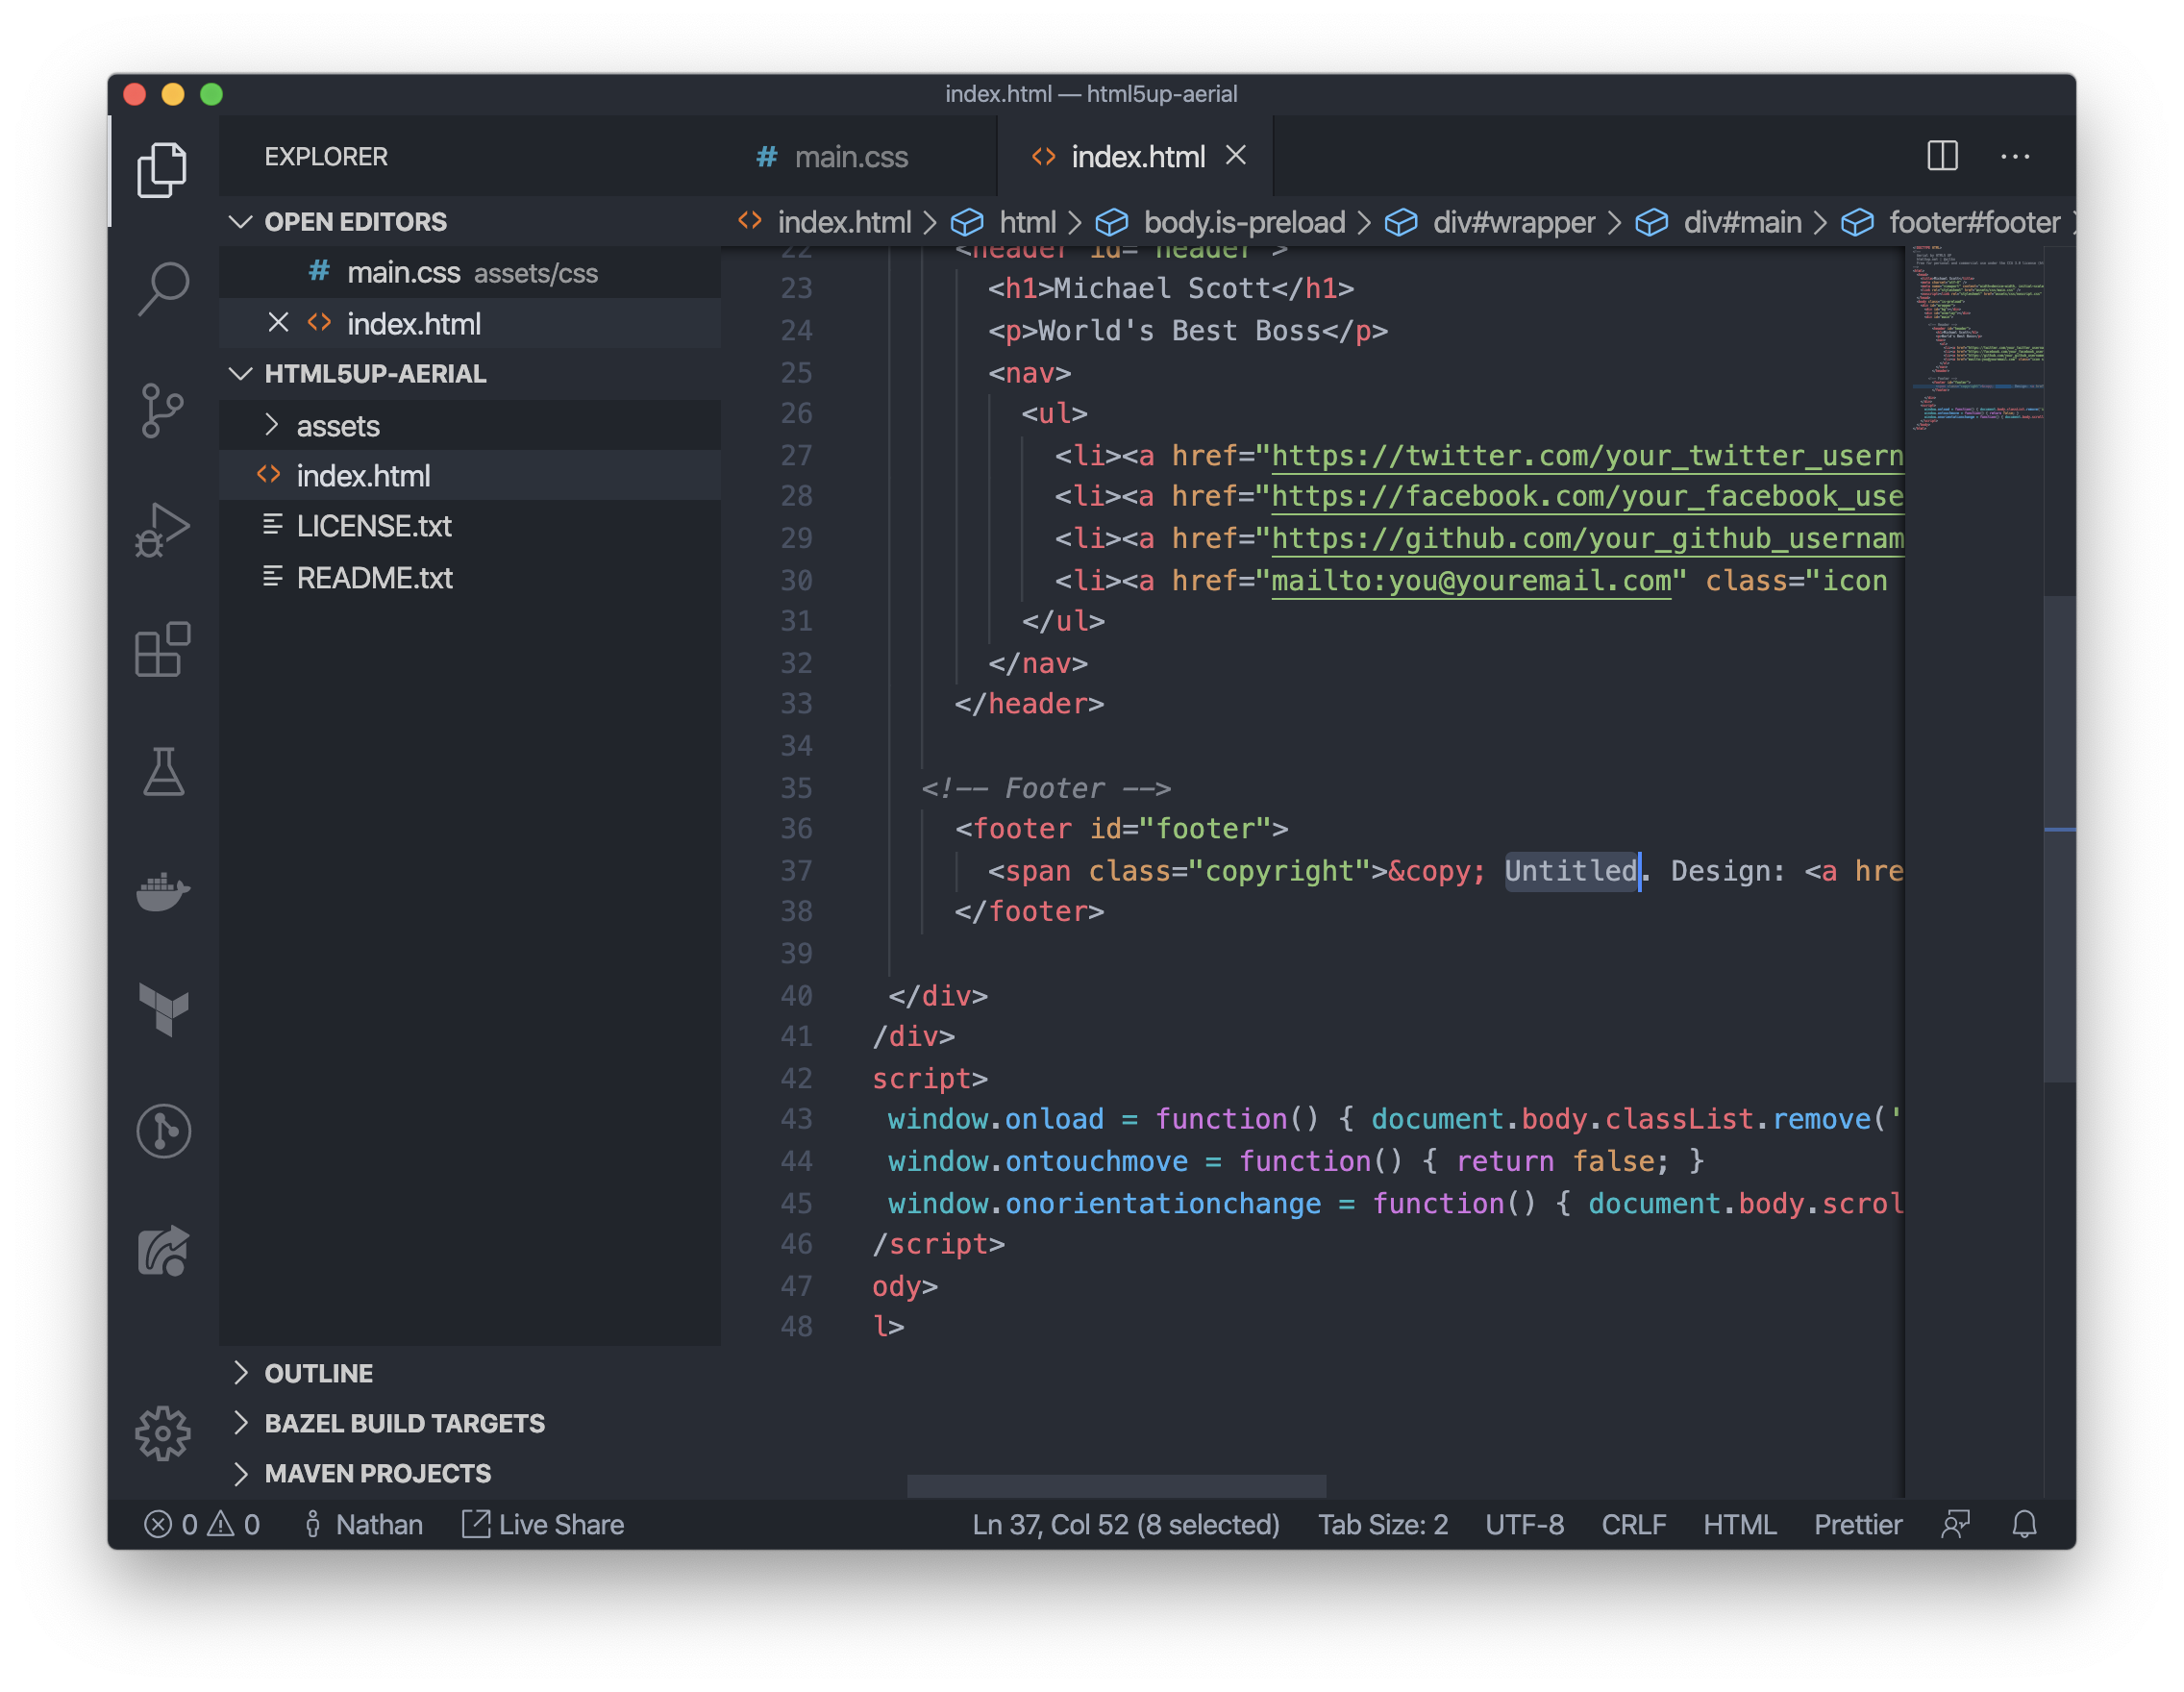Expand the assets folder

tap(338, 426)
